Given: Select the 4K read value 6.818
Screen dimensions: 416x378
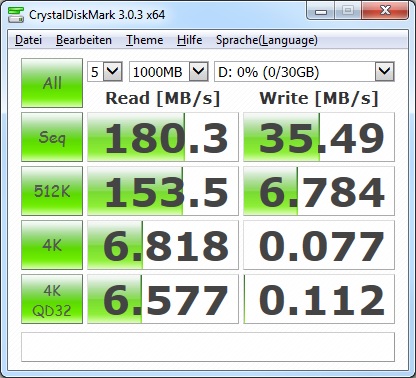Looking at the screenshot, I should 163,245.
